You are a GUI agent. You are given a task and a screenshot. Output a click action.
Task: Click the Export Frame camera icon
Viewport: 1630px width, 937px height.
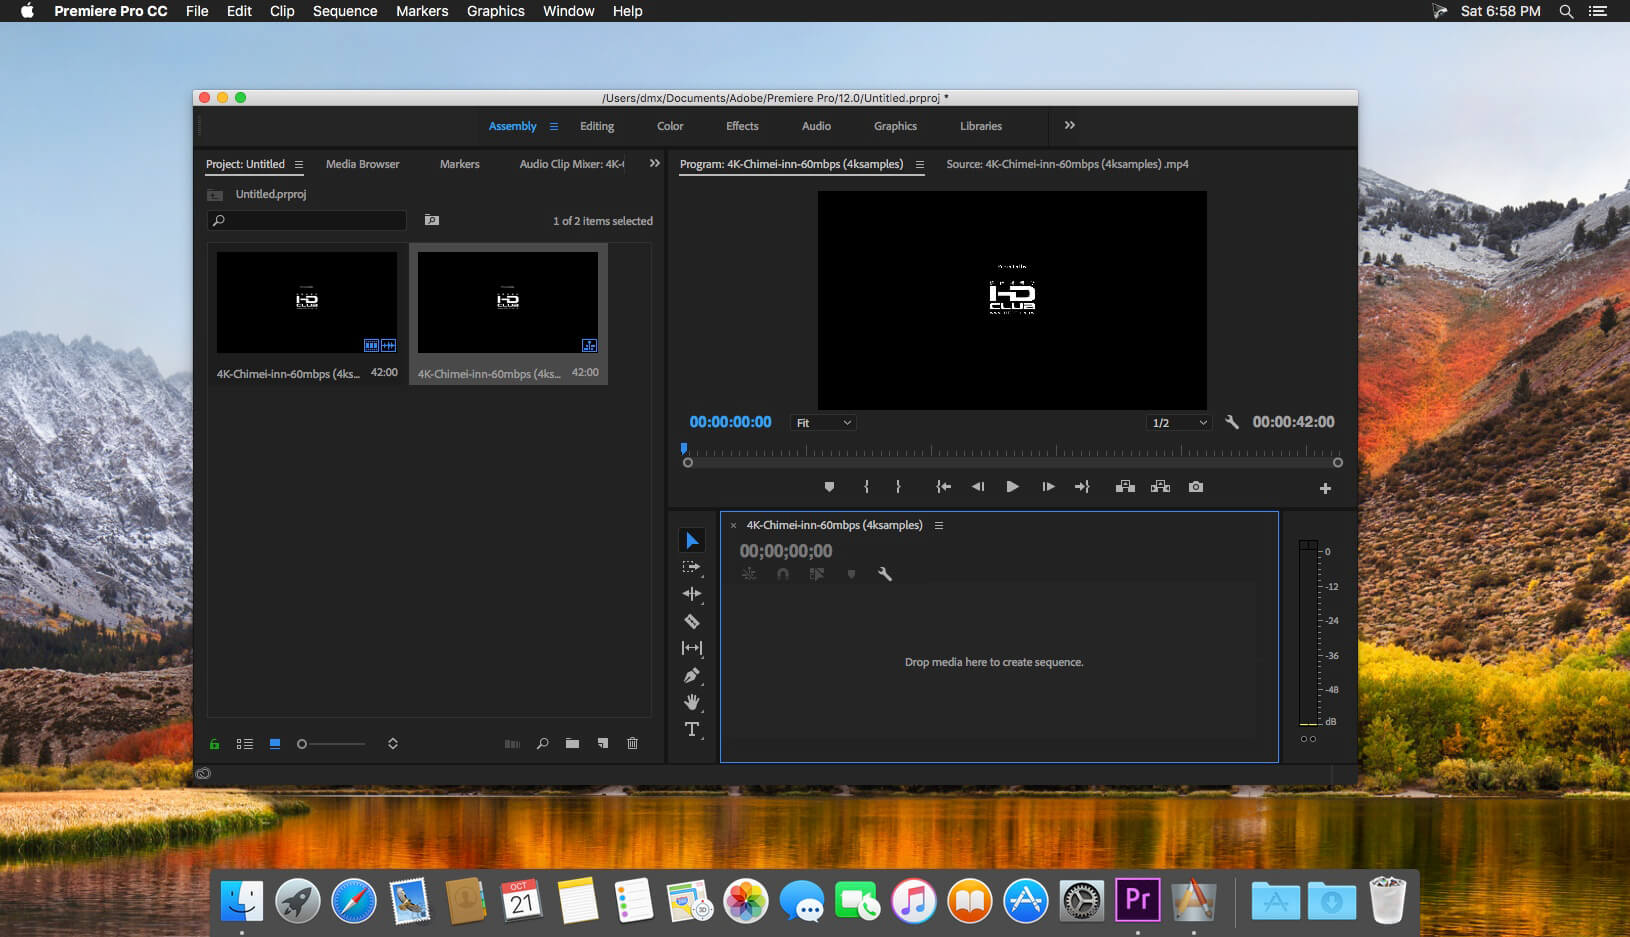coord(1196,487)
